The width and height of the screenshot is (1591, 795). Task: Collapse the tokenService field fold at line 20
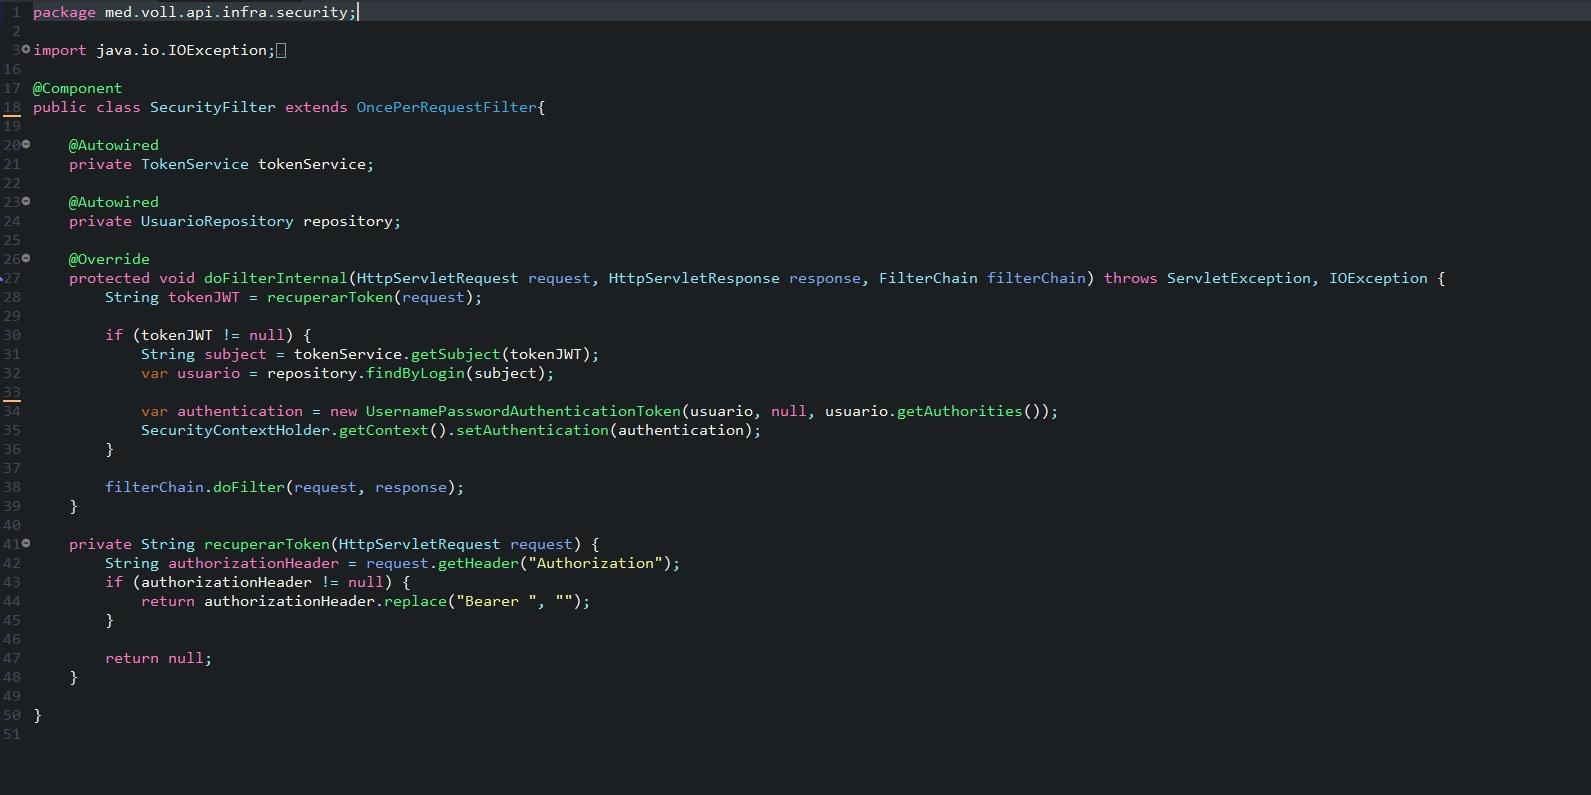(x=26, y=144)
